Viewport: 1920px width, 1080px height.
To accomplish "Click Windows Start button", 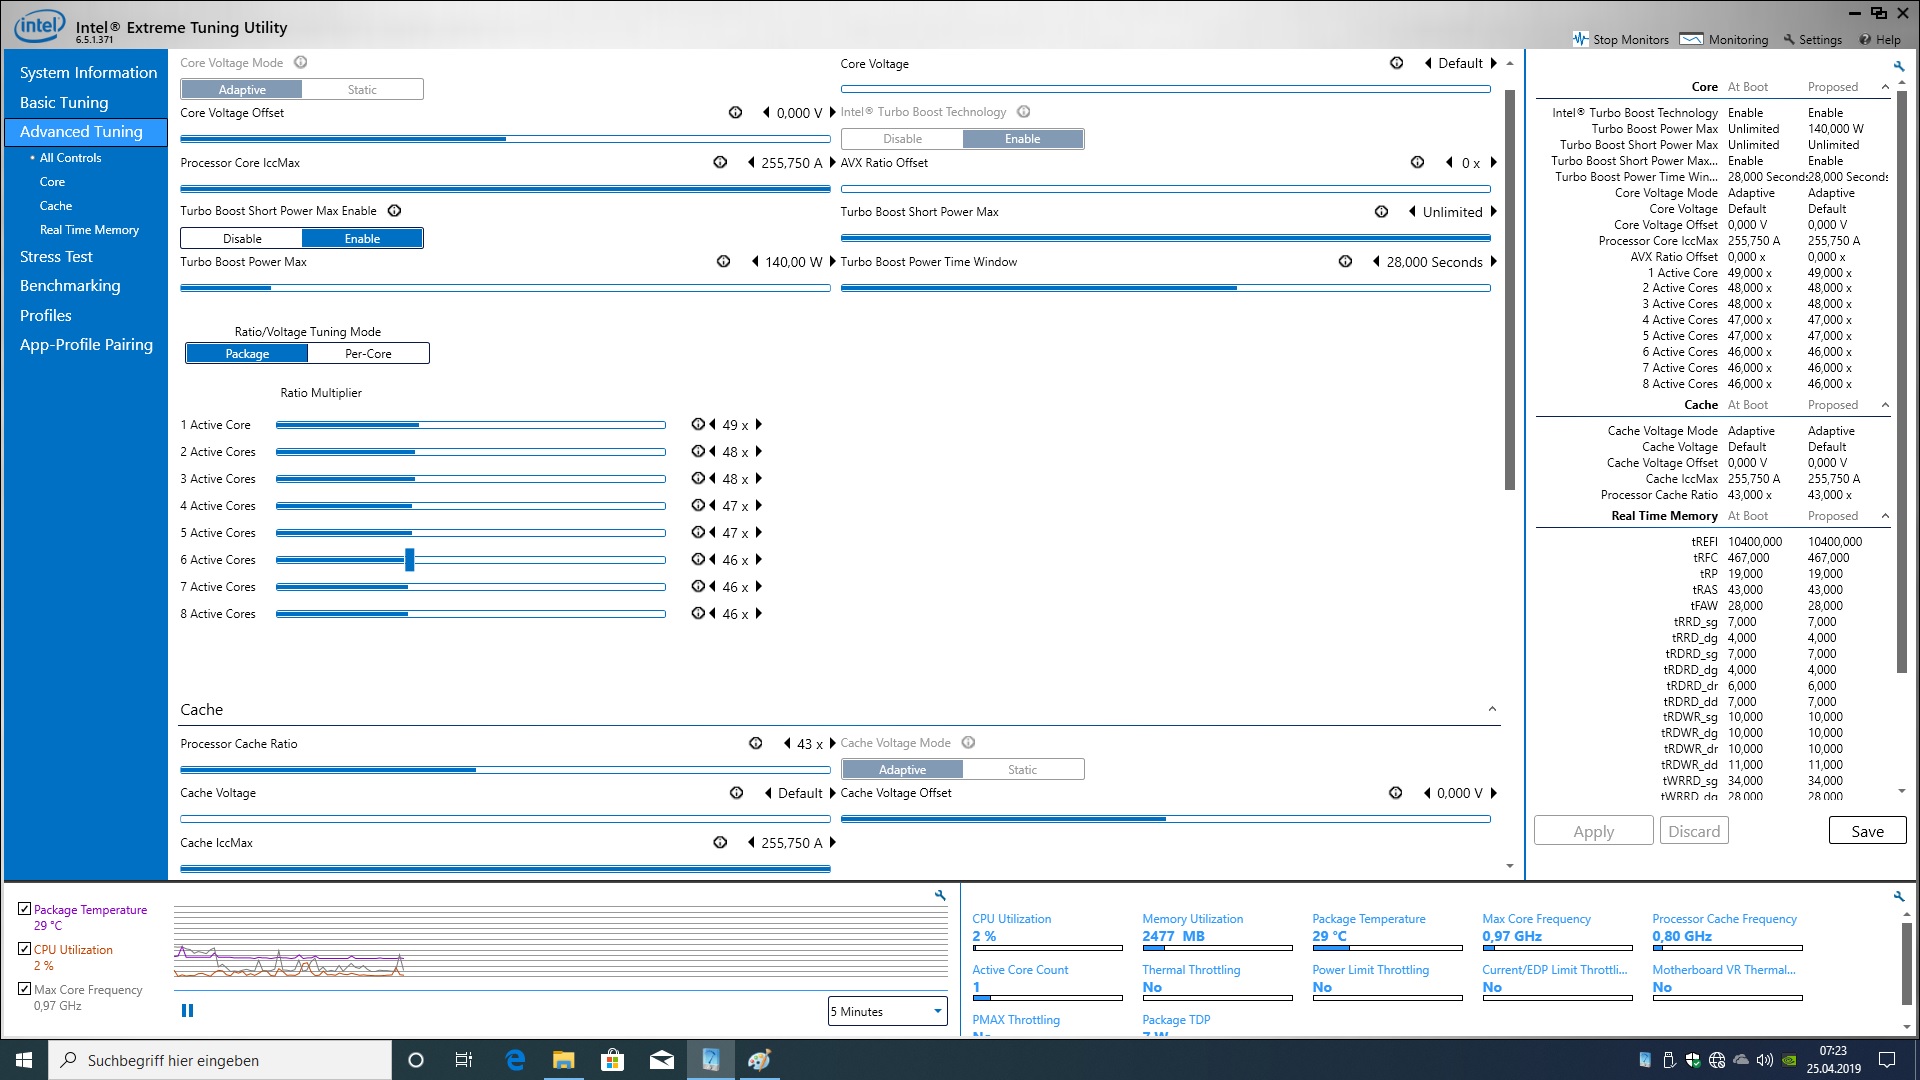I will [24, 1060].
